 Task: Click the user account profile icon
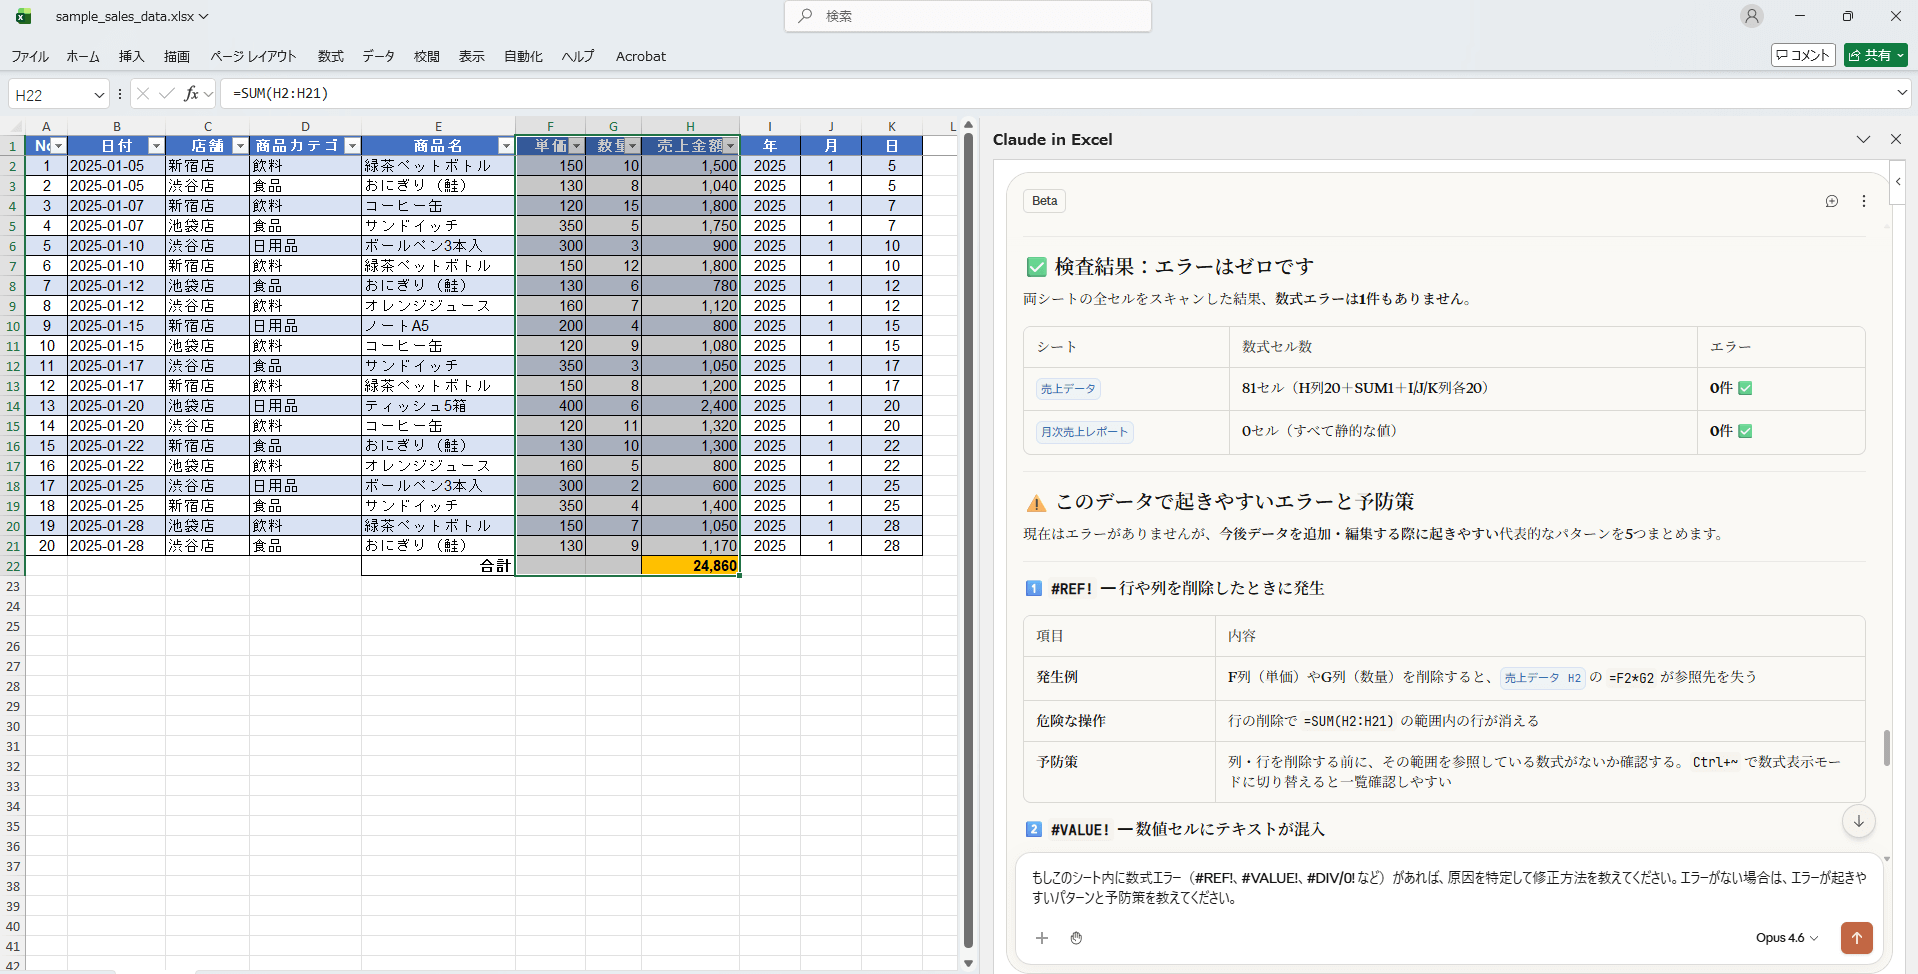[x=1751, y=16]
